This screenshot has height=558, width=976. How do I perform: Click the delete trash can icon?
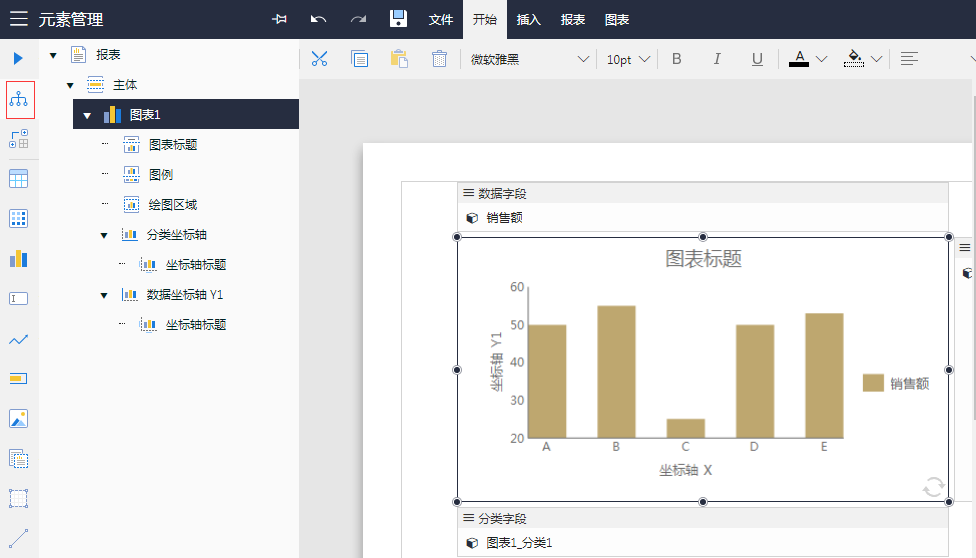tap(439, 59)
